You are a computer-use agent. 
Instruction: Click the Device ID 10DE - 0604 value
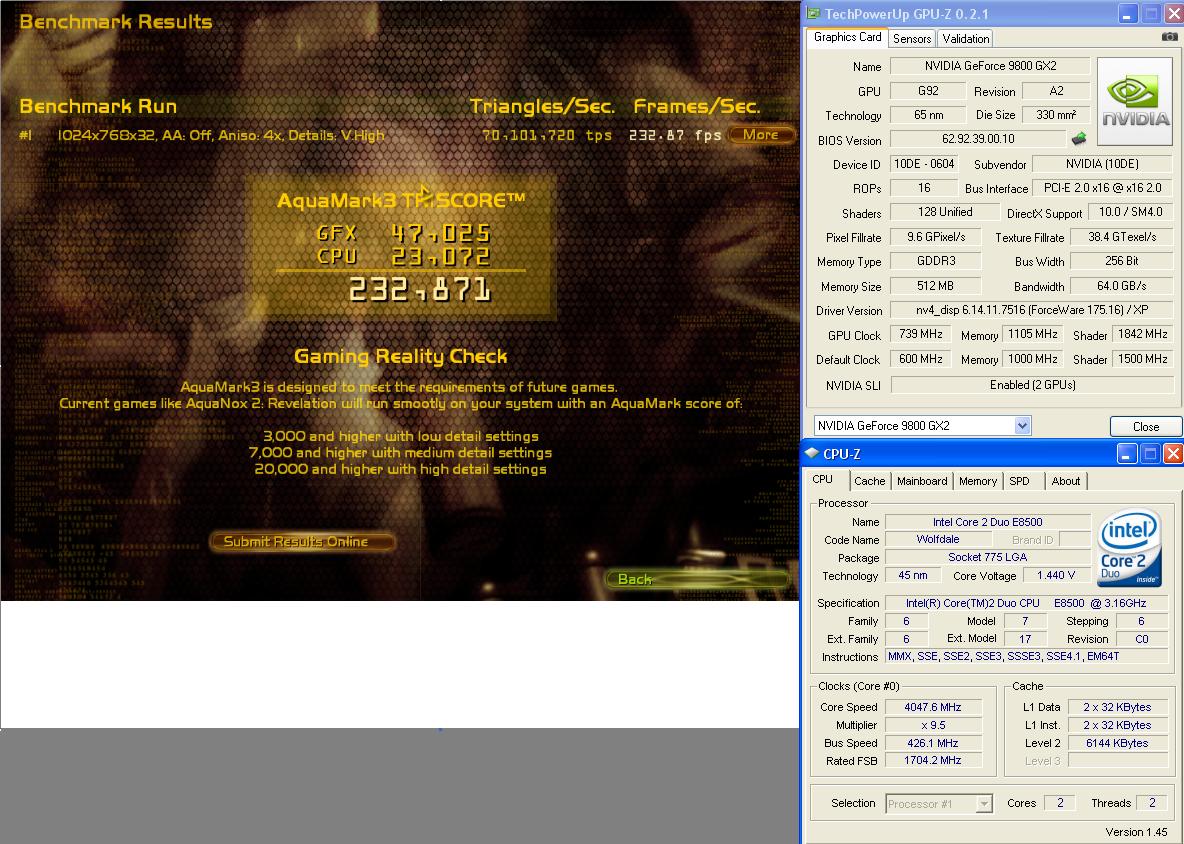coord(924,164)
